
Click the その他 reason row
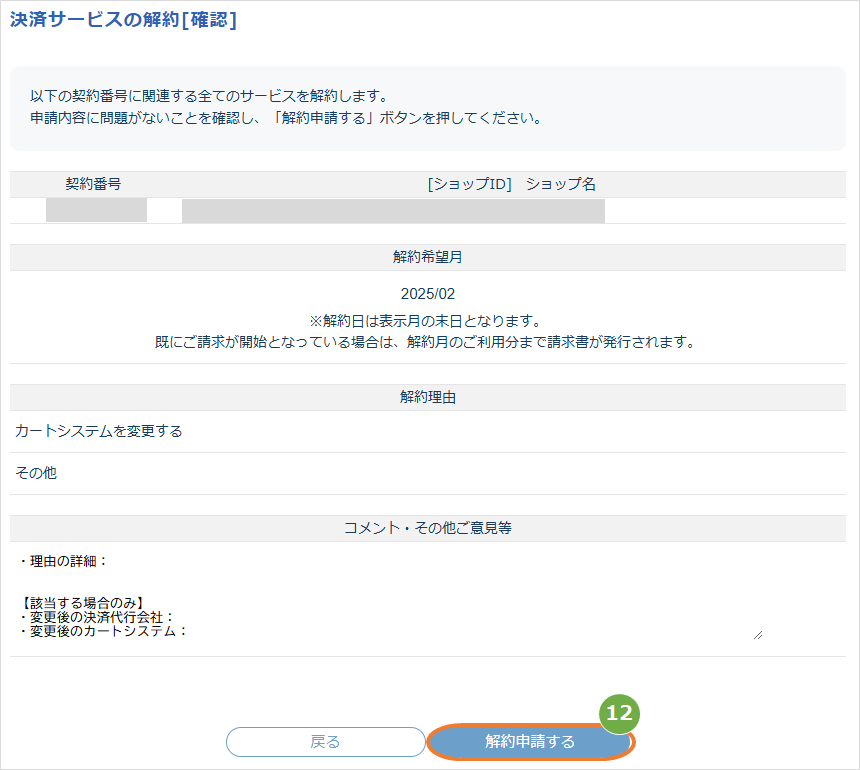coord(428,473)
